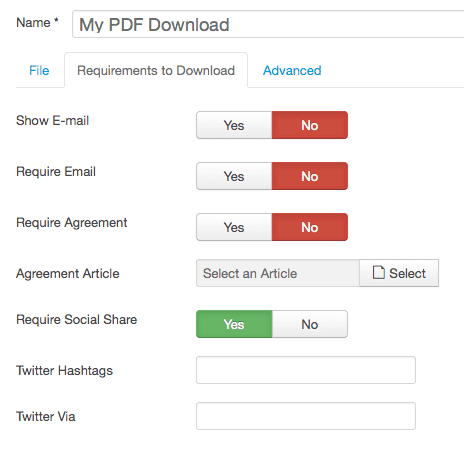Set Show E-mail to No
This screenshot has width=464, height=452.
click(x=310, y=125)
